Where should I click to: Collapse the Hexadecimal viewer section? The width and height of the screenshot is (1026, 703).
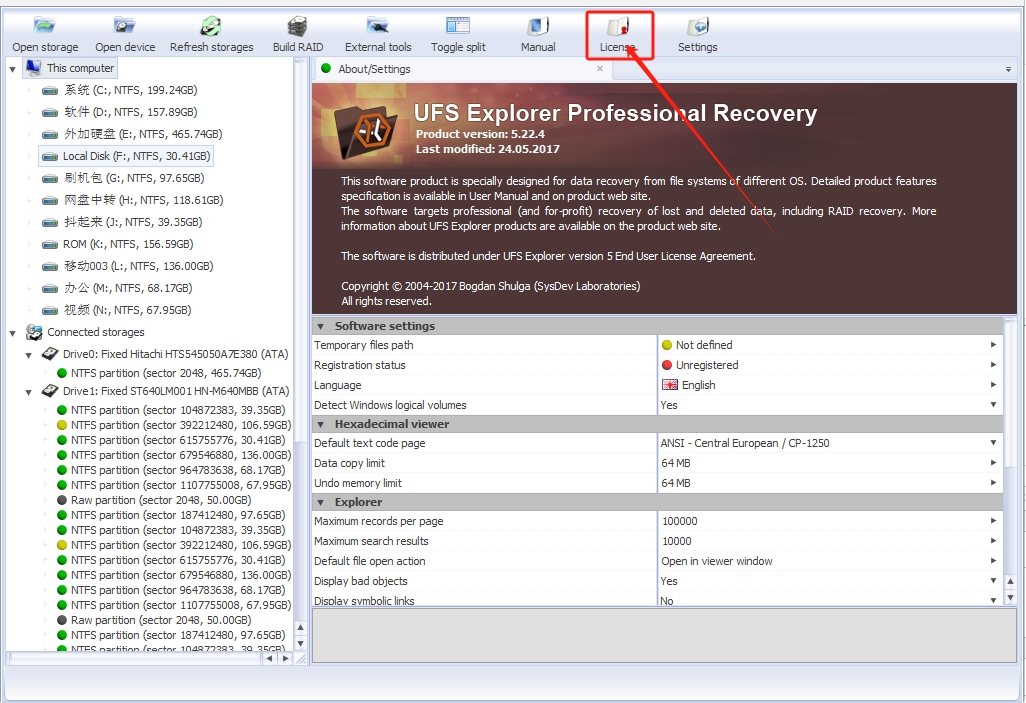click(x=321, y=424)
